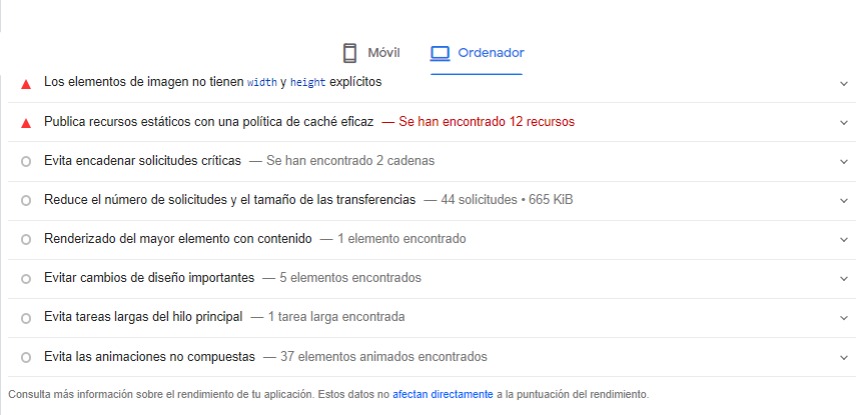860x415 pixels.
Task: Click grey circle beside Evitar cambios de diseño importantes
Action: pyautogui.click(x=26, y=279)
